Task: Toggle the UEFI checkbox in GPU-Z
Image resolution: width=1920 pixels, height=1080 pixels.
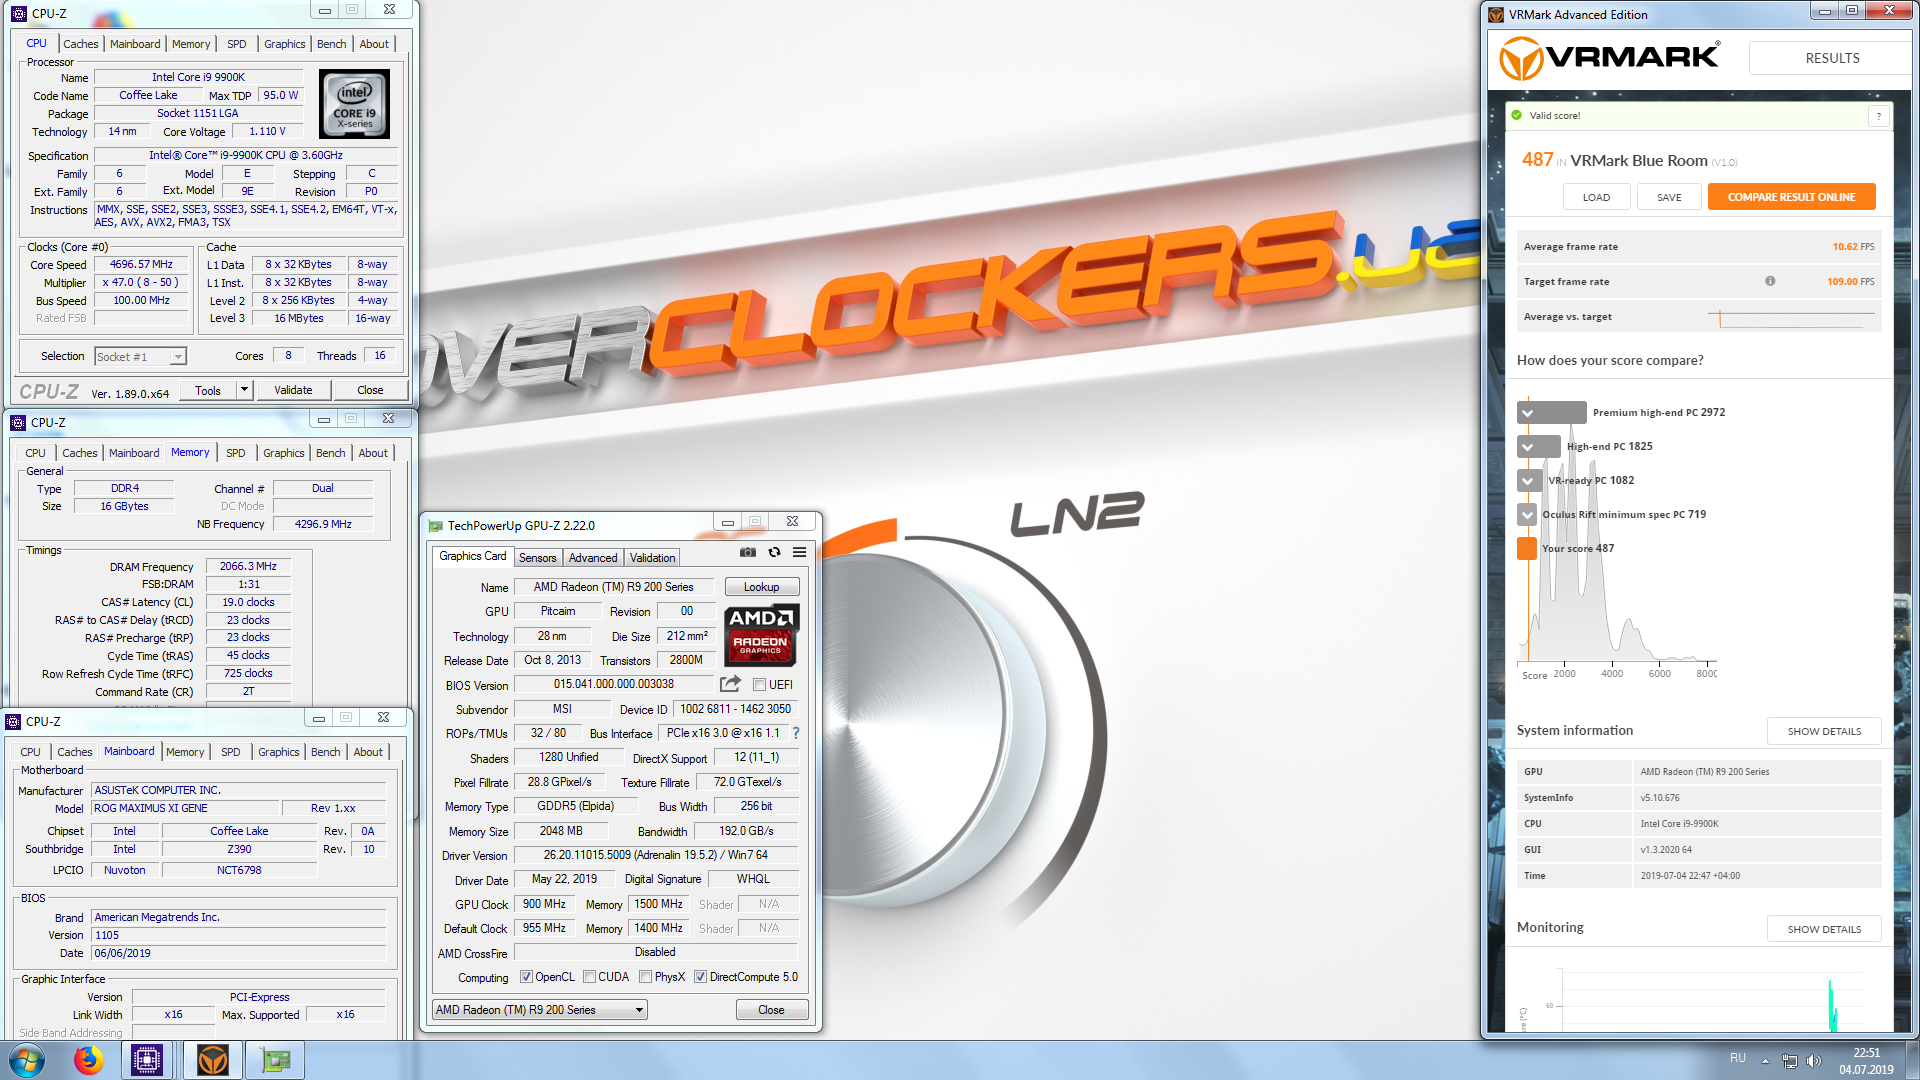Action: (760, 685)
